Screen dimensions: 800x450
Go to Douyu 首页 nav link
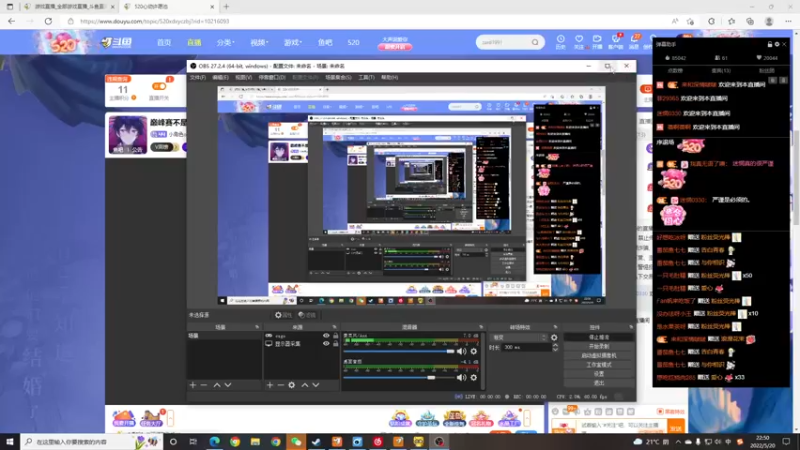click(x=164, y=42)
